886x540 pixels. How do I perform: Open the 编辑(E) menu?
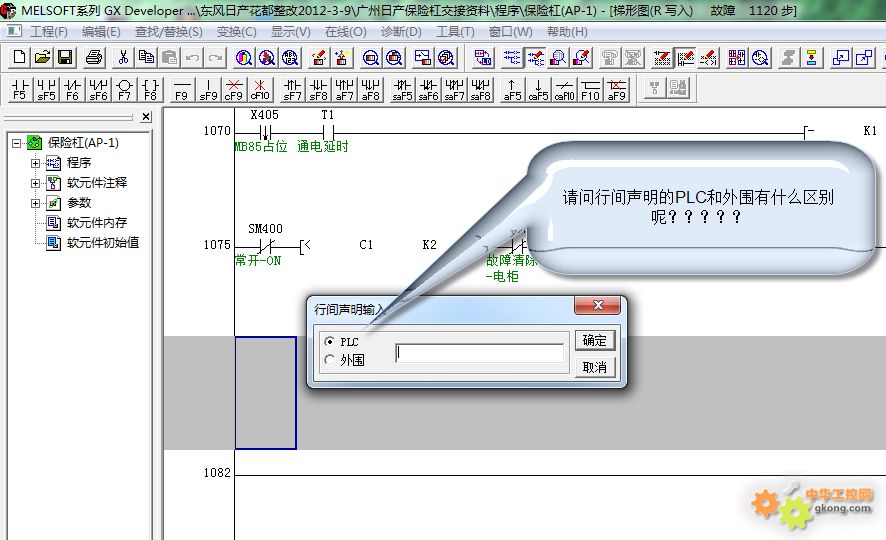[101, 32]
